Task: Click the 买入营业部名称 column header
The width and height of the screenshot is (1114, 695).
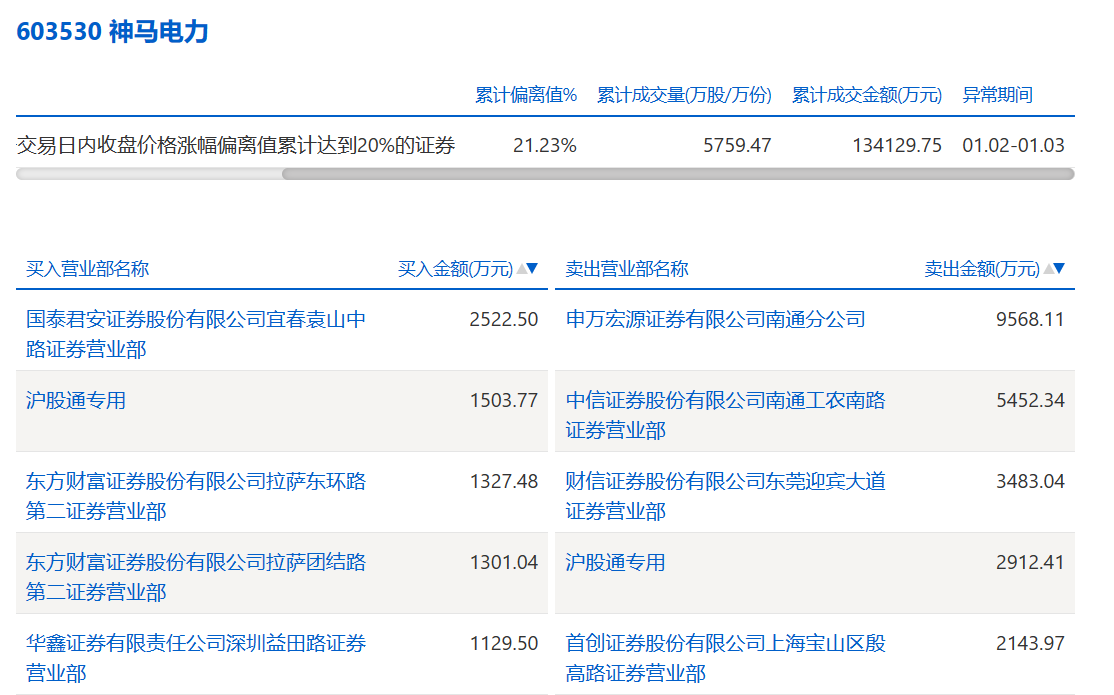Action: pos(87,269)
